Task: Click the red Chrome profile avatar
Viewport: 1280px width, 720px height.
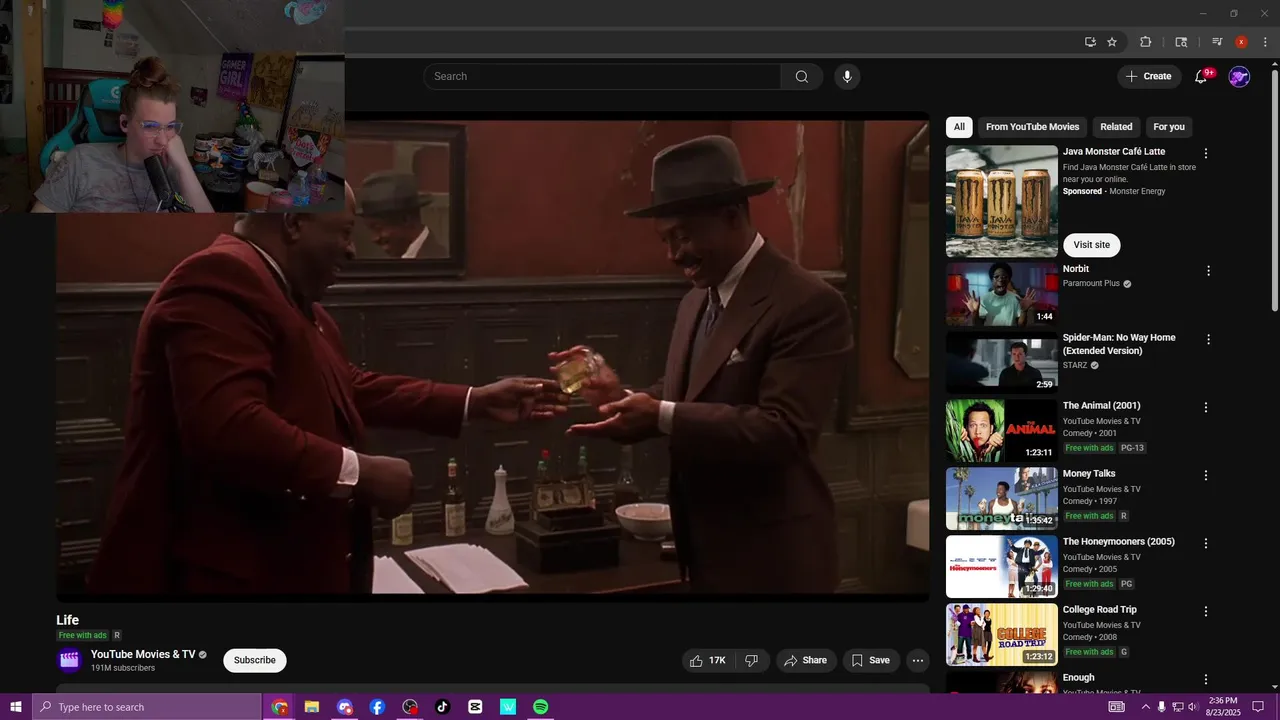Action: pyautogui.click(x=1241, y=42)
